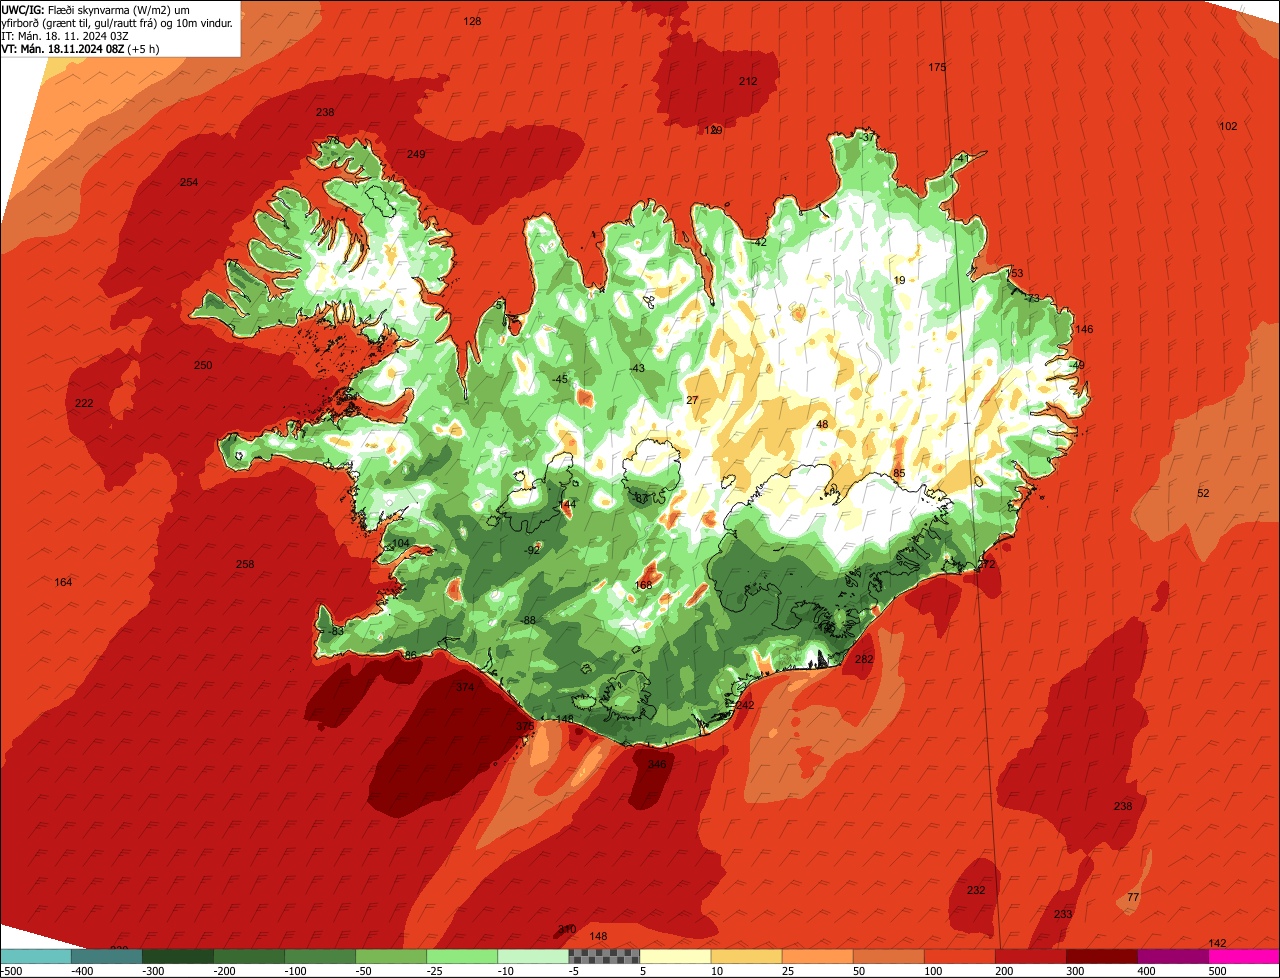Click the 258 value west of Reykjanes
1280x978 pixels.
tap(245, 564)
